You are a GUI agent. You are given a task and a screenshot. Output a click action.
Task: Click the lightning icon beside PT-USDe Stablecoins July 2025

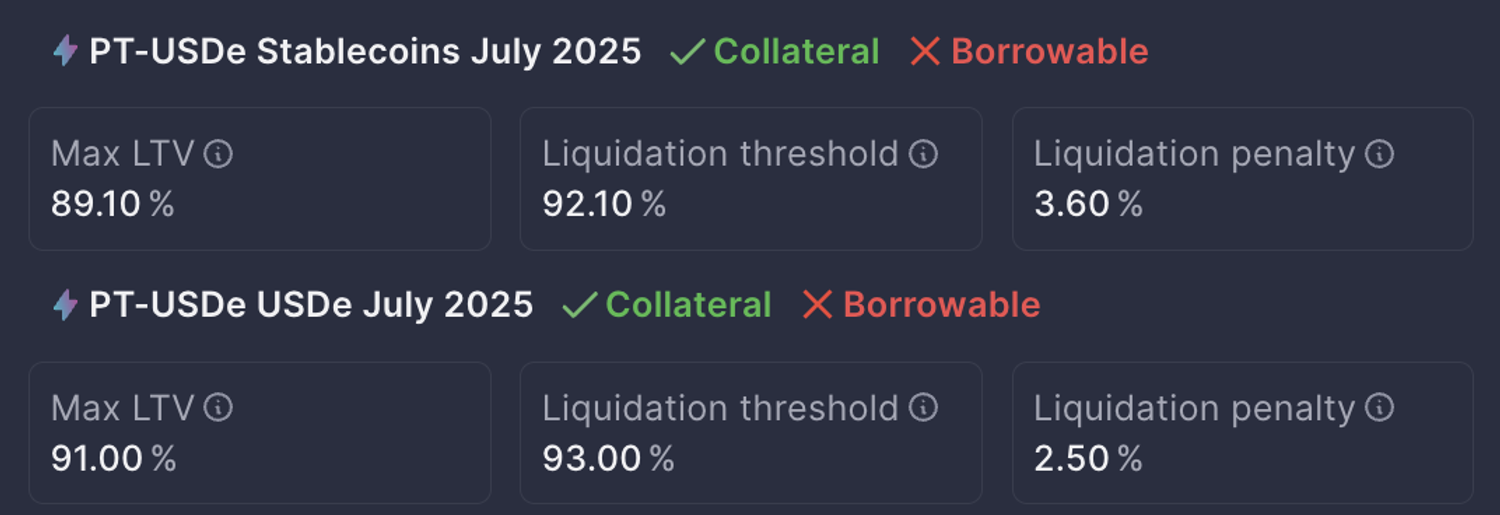tap(65, 51)
